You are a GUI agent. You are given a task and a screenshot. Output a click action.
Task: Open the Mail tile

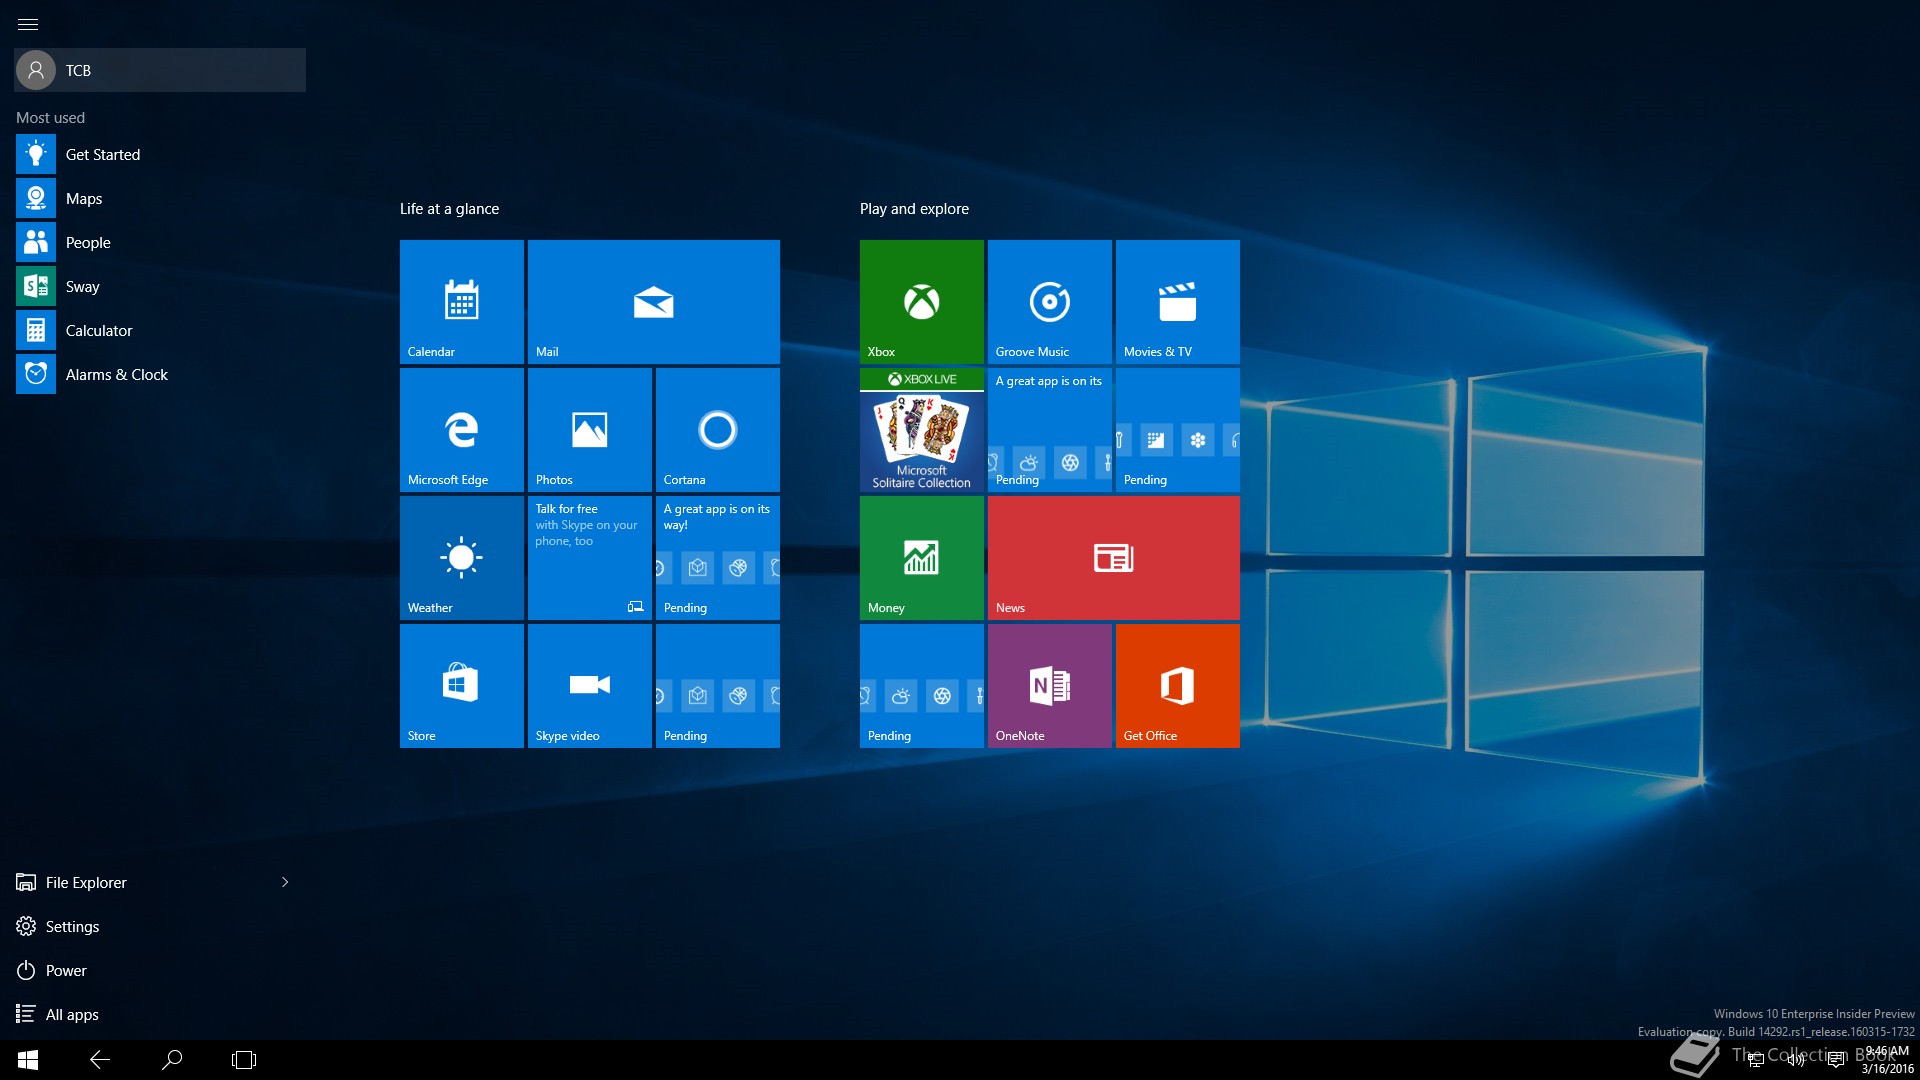tap(654, 302)
